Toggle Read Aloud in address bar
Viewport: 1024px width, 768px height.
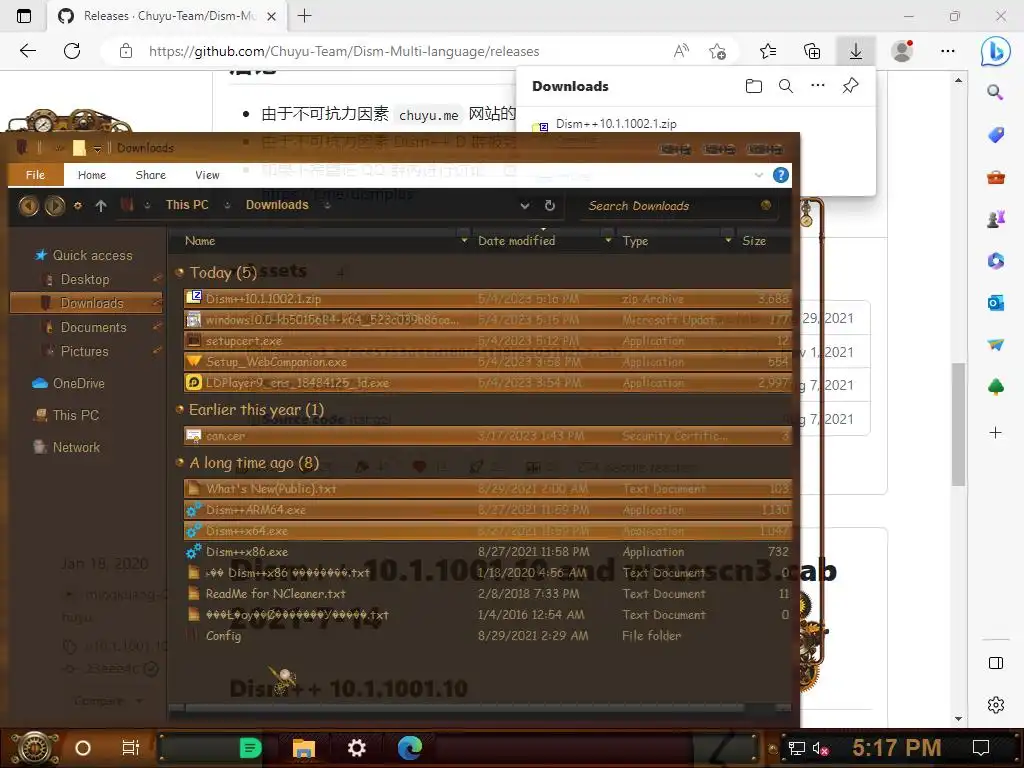(681, 51)
